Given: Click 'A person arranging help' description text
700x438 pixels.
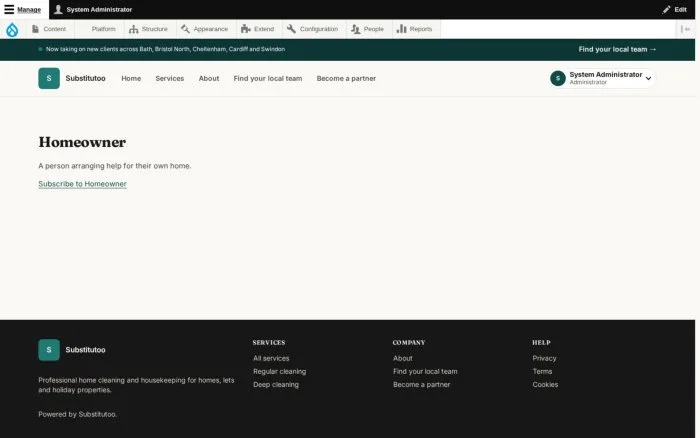Looking at the screenshot, I should 115,166.
